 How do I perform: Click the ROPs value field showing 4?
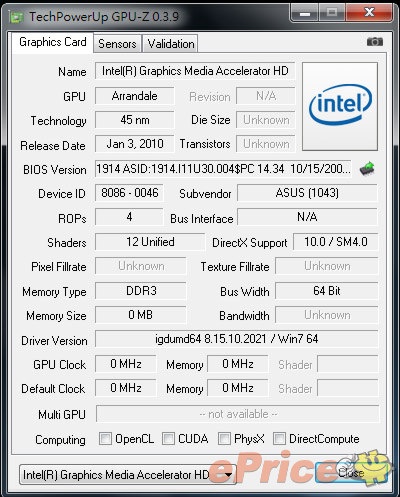point(129,217)
